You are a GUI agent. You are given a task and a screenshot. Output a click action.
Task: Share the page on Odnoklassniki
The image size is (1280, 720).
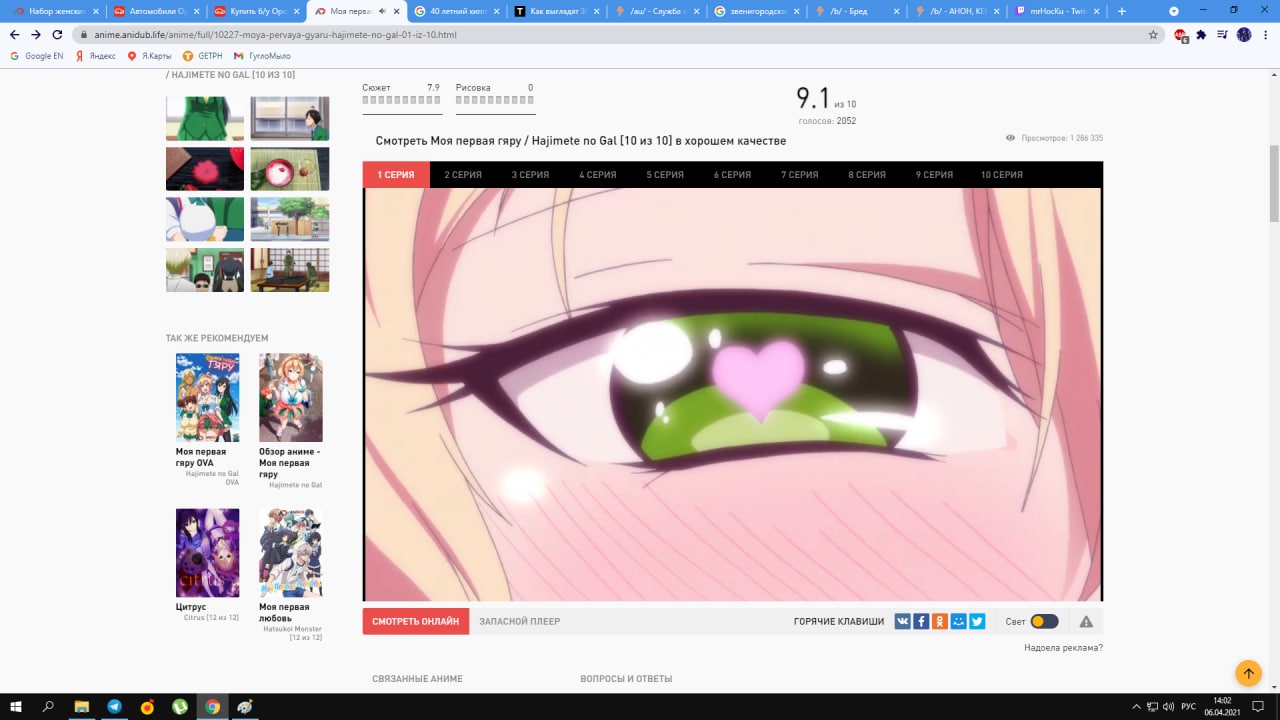(x=940, y=621)
